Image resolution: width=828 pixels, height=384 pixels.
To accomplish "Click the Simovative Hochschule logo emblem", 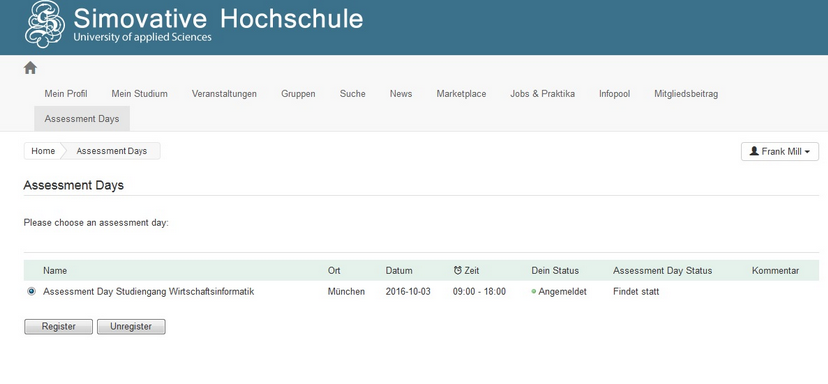I will point(45,24).
